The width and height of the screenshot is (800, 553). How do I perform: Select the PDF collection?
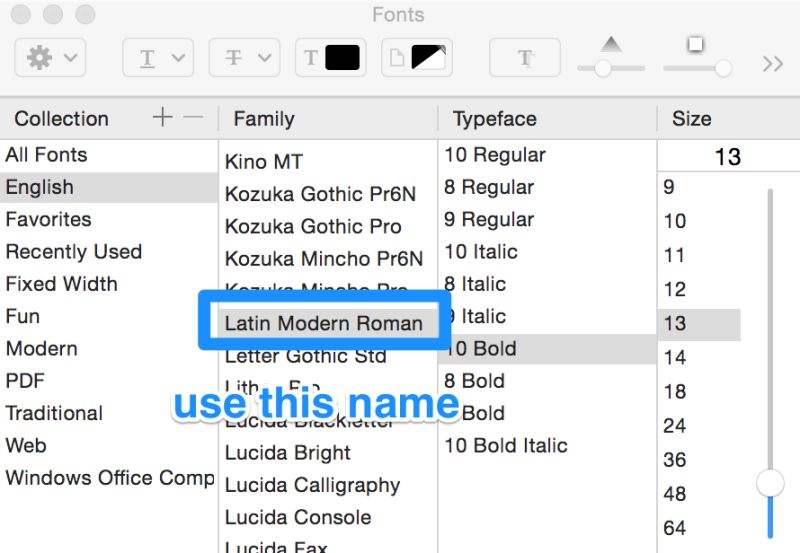pyautogui.click(x=109, y=381)
